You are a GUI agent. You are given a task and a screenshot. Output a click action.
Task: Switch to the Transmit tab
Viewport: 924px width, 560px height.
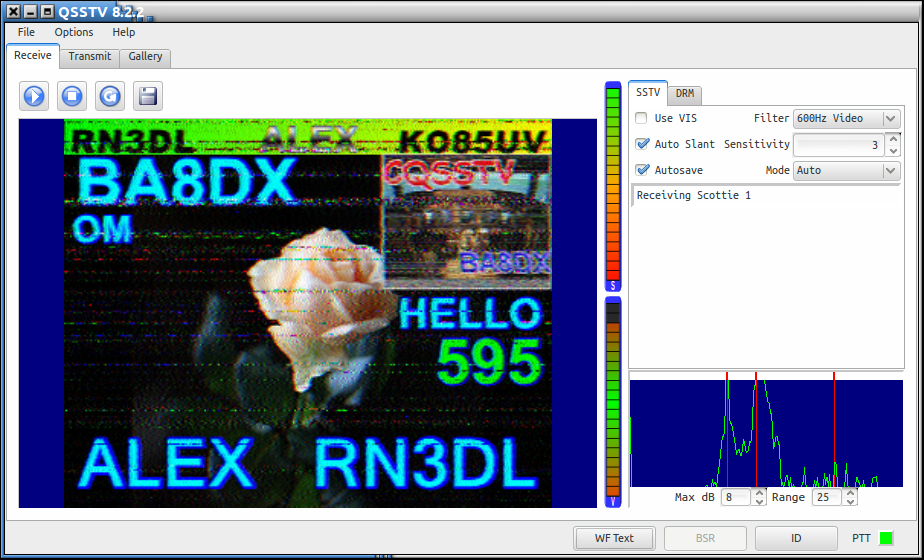(x=90, y=57)
